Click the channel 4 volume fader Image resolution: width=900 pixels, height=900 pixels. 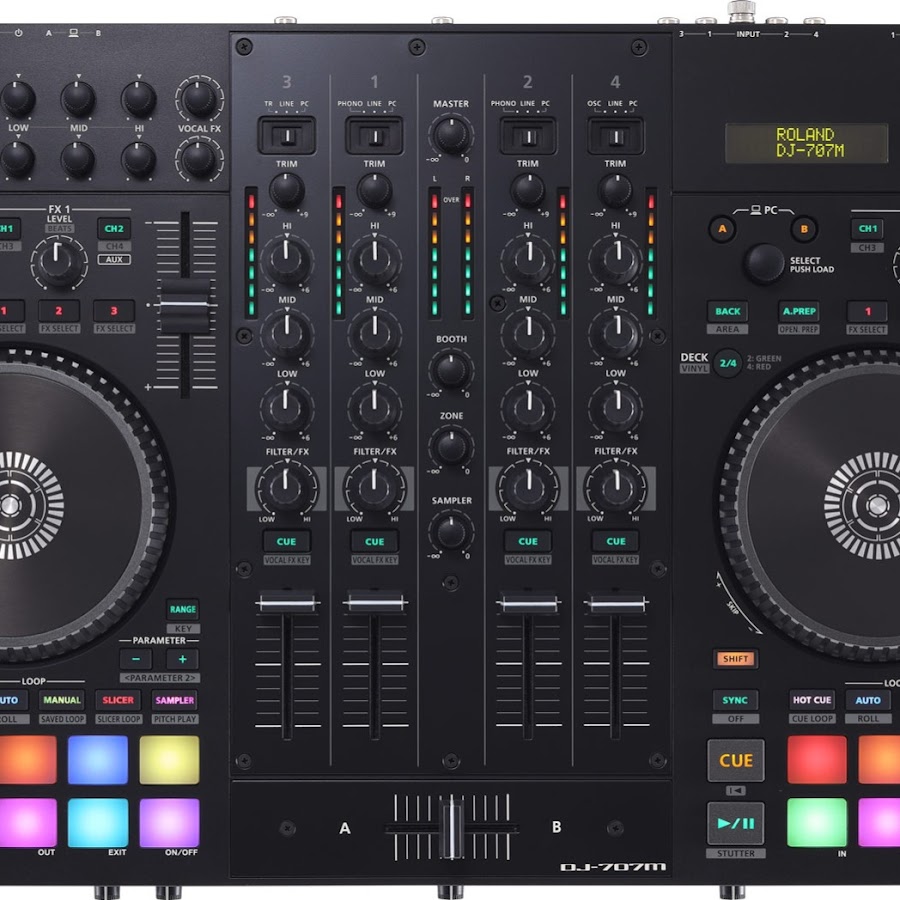point(616,603)
